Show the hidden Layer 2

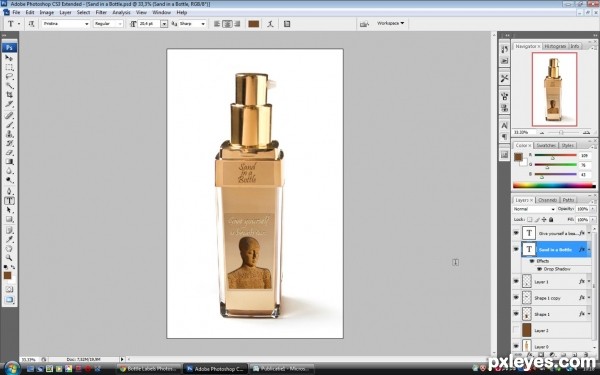tap(516, 330)
